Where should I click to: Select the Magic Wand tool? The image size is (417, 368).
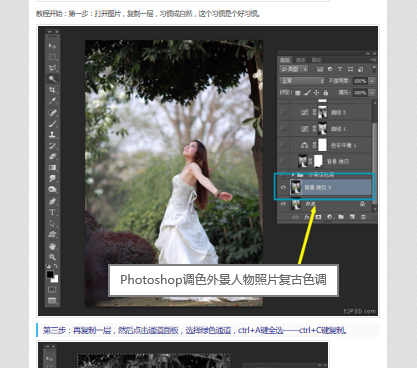click(52, 79)
